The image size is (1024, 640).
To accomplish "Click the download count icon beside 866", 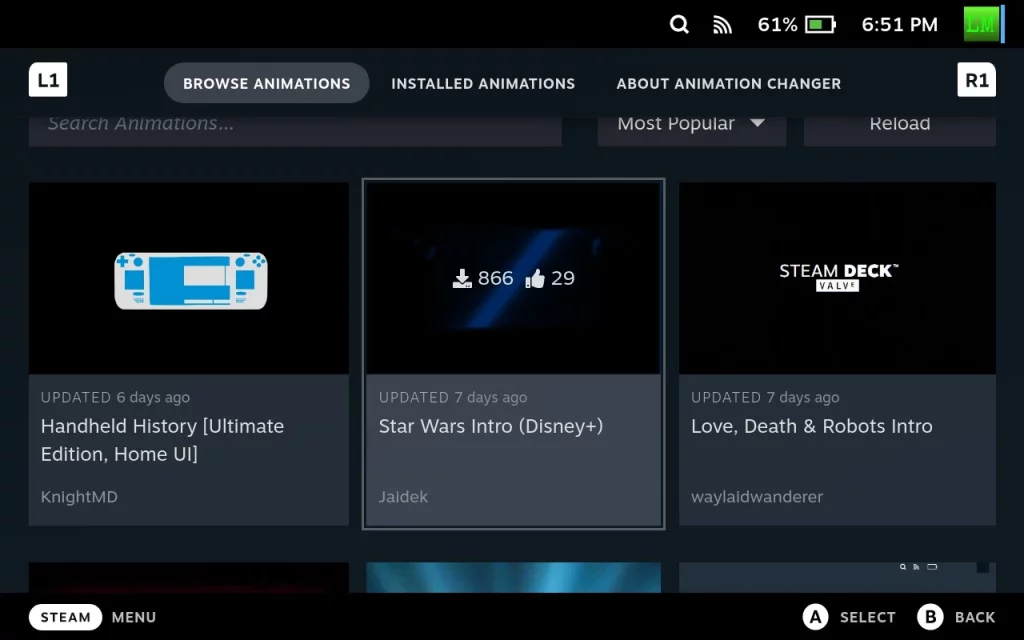I will pos(462,278).
